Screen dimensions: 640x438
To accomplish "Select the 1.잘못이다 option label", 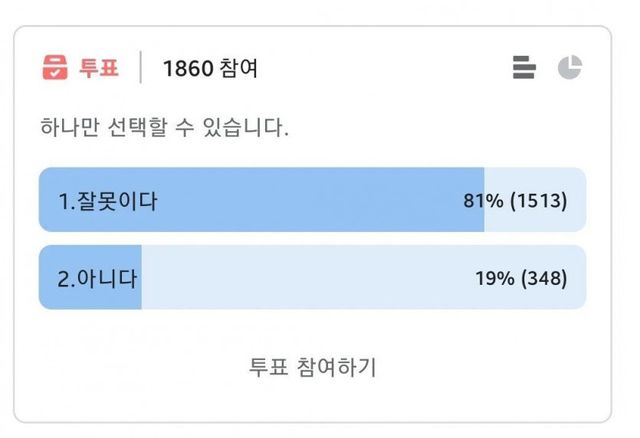I will pos(108,201).
